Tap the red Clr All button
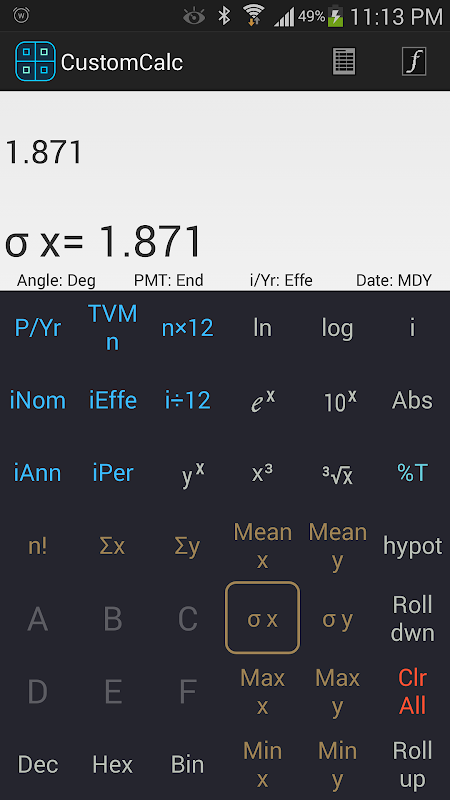The width and height of the screenshot is (450, 800). click(412, 692)
